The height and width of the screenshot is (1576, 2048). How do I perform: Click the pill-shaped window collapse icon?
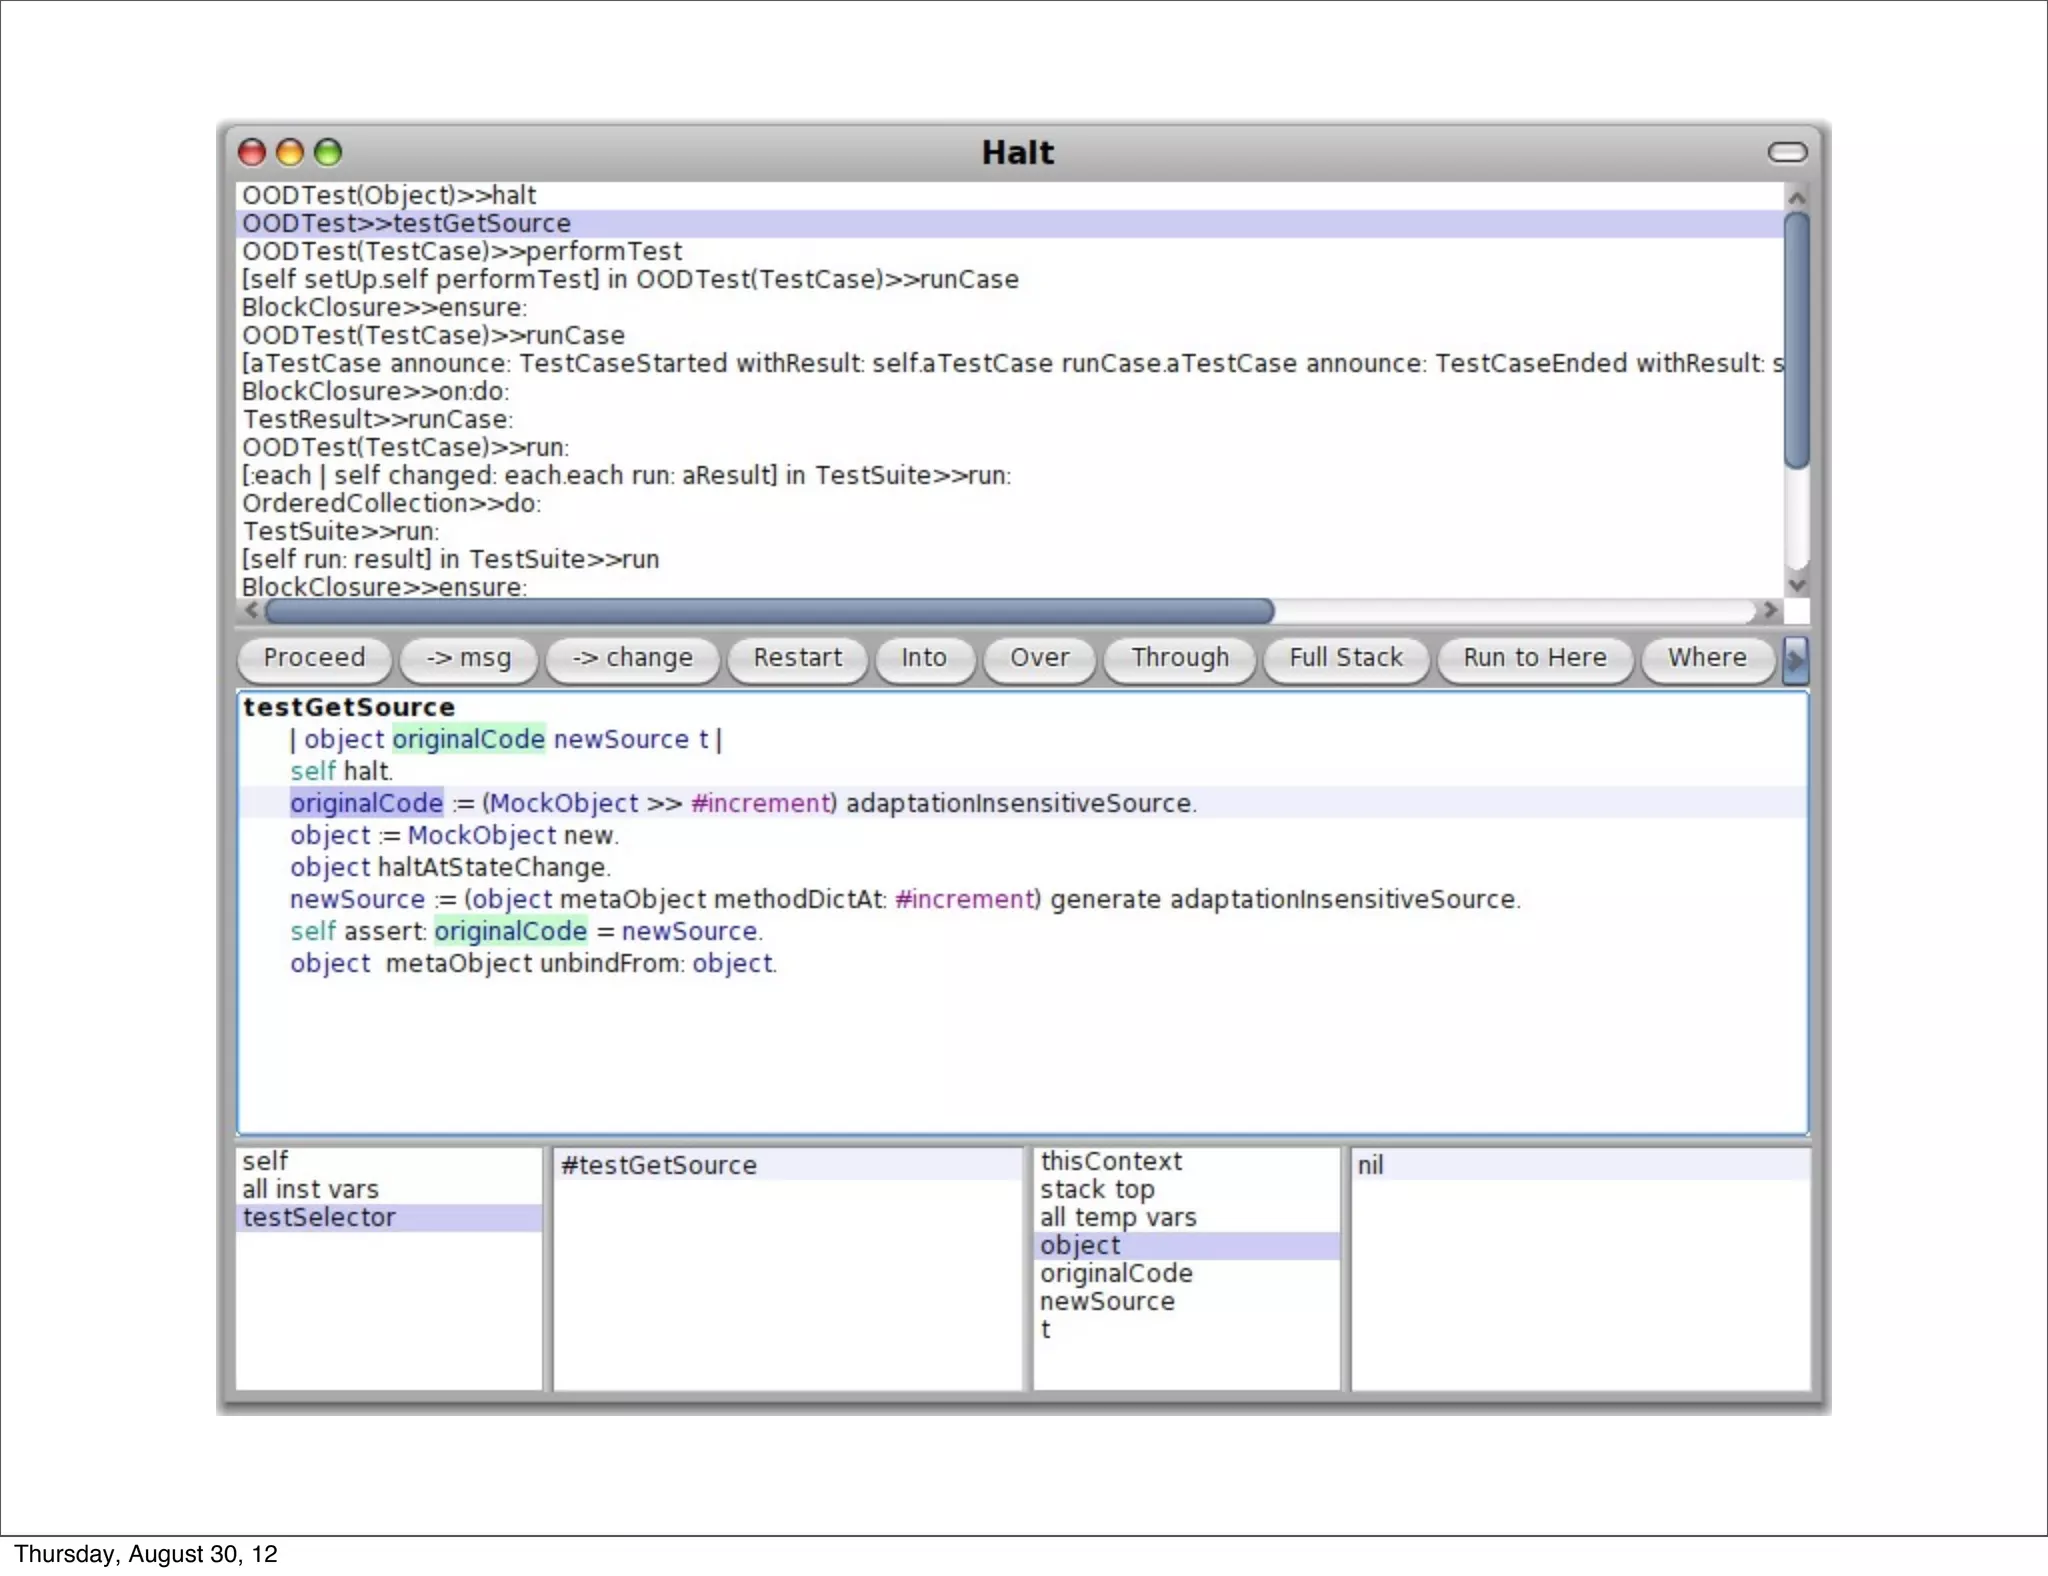point(1787,152)
